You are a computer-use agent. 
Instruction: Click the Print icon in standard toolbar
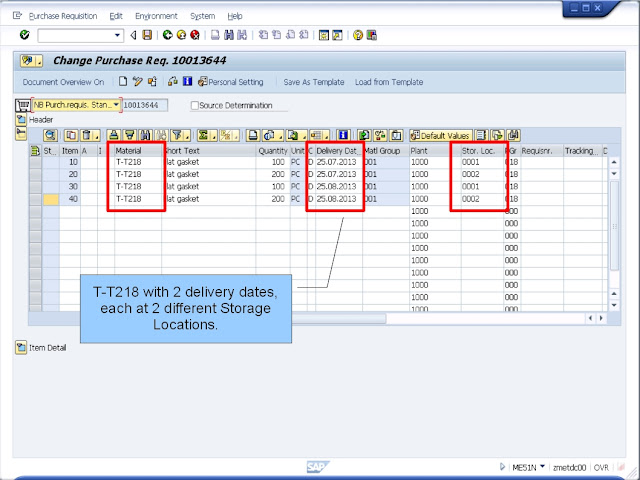coord(215,35)
